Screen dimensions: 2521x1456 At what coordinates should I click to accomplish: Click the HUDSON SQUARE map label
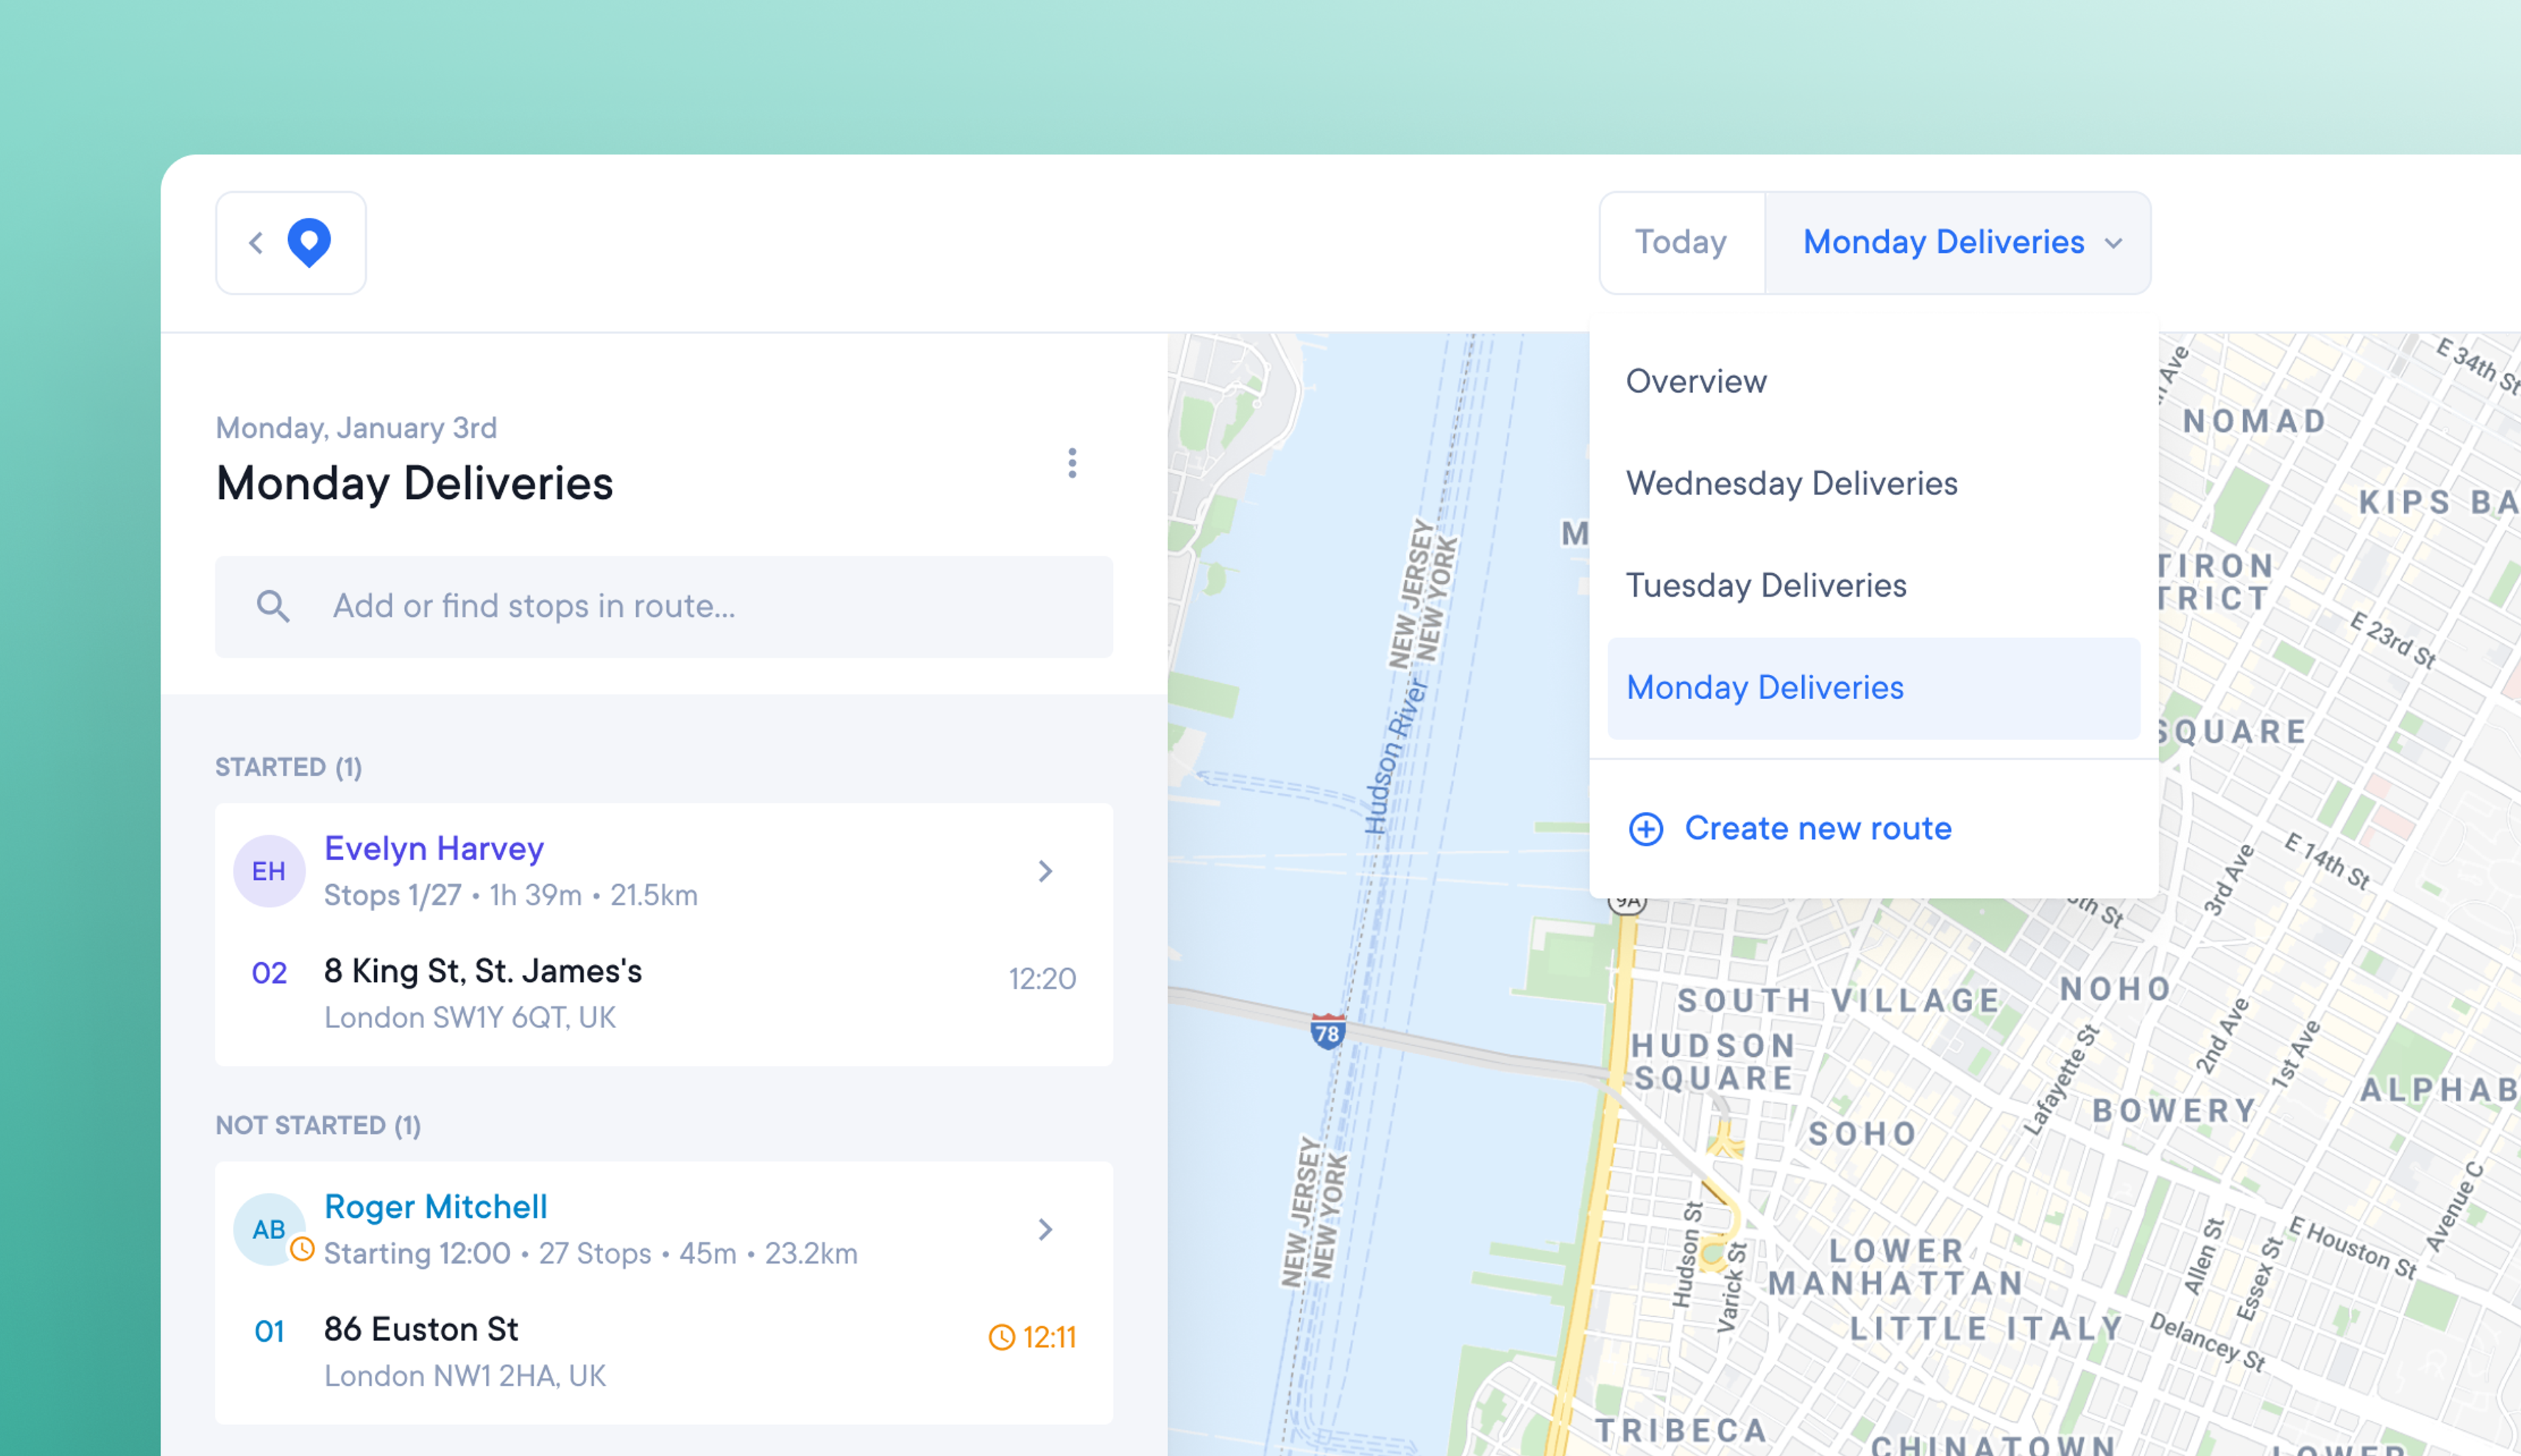coord(1714,1062)
